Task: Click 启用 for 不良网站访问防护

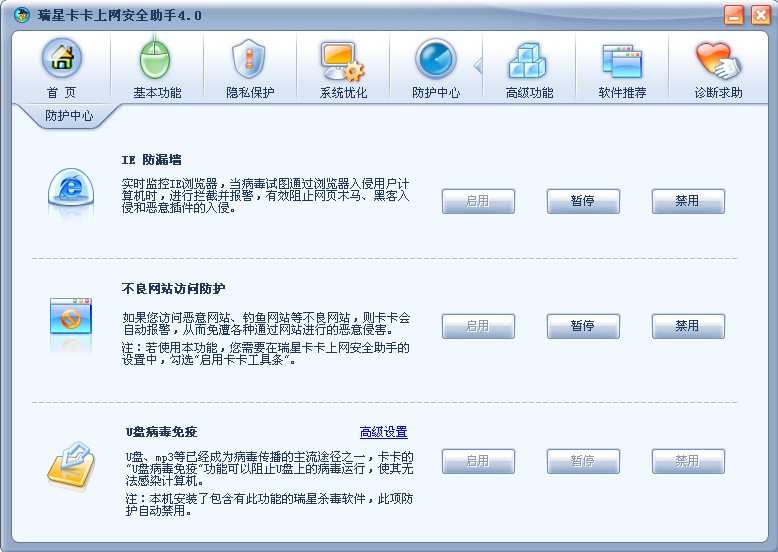Action: (x=478, y=326)
